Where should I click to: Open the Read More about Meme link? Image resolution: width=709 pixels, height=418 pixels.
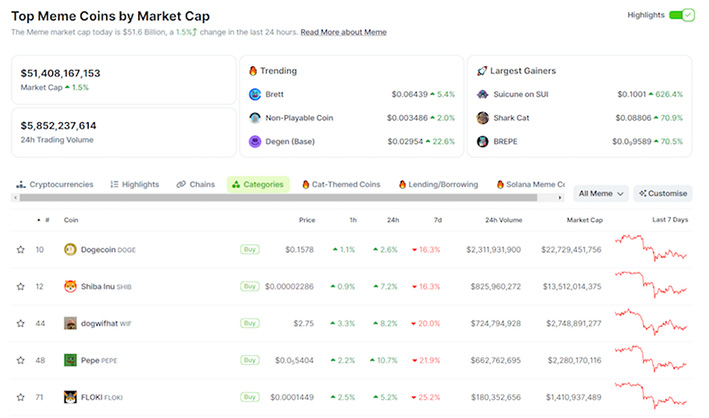[343, 32]
